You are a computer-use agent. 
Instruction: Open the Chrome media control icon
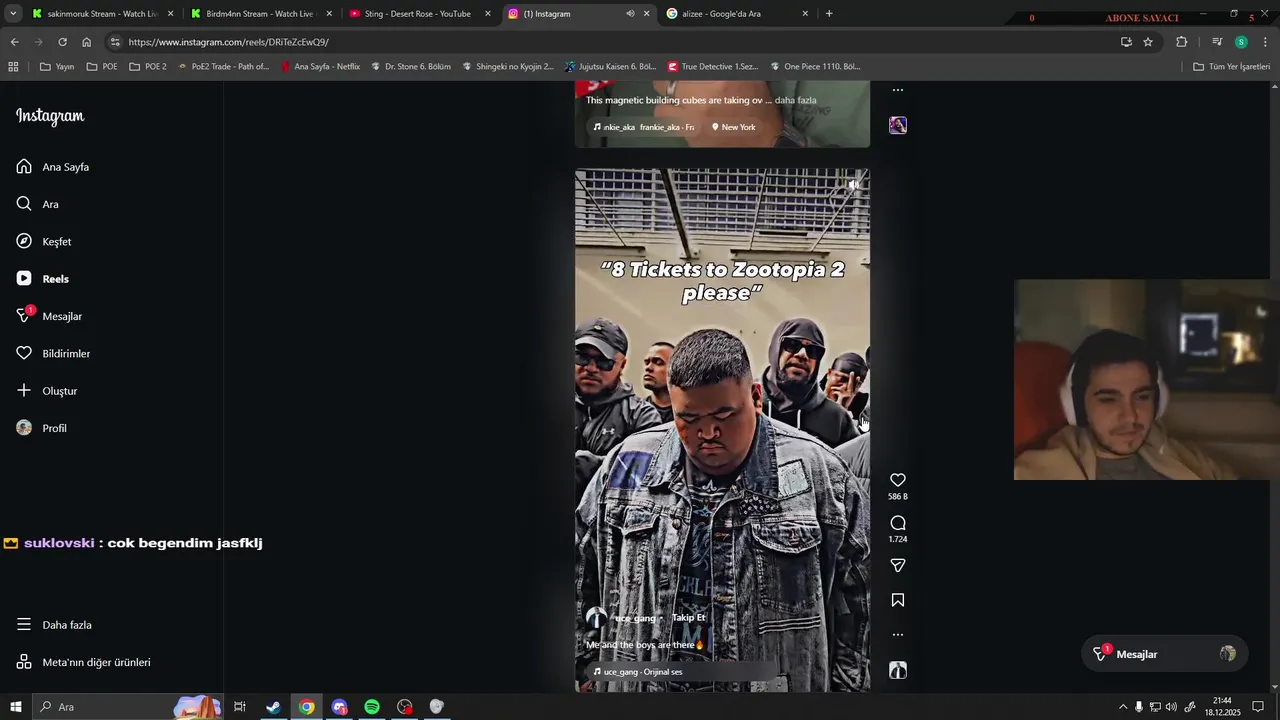coord(1217,42)
